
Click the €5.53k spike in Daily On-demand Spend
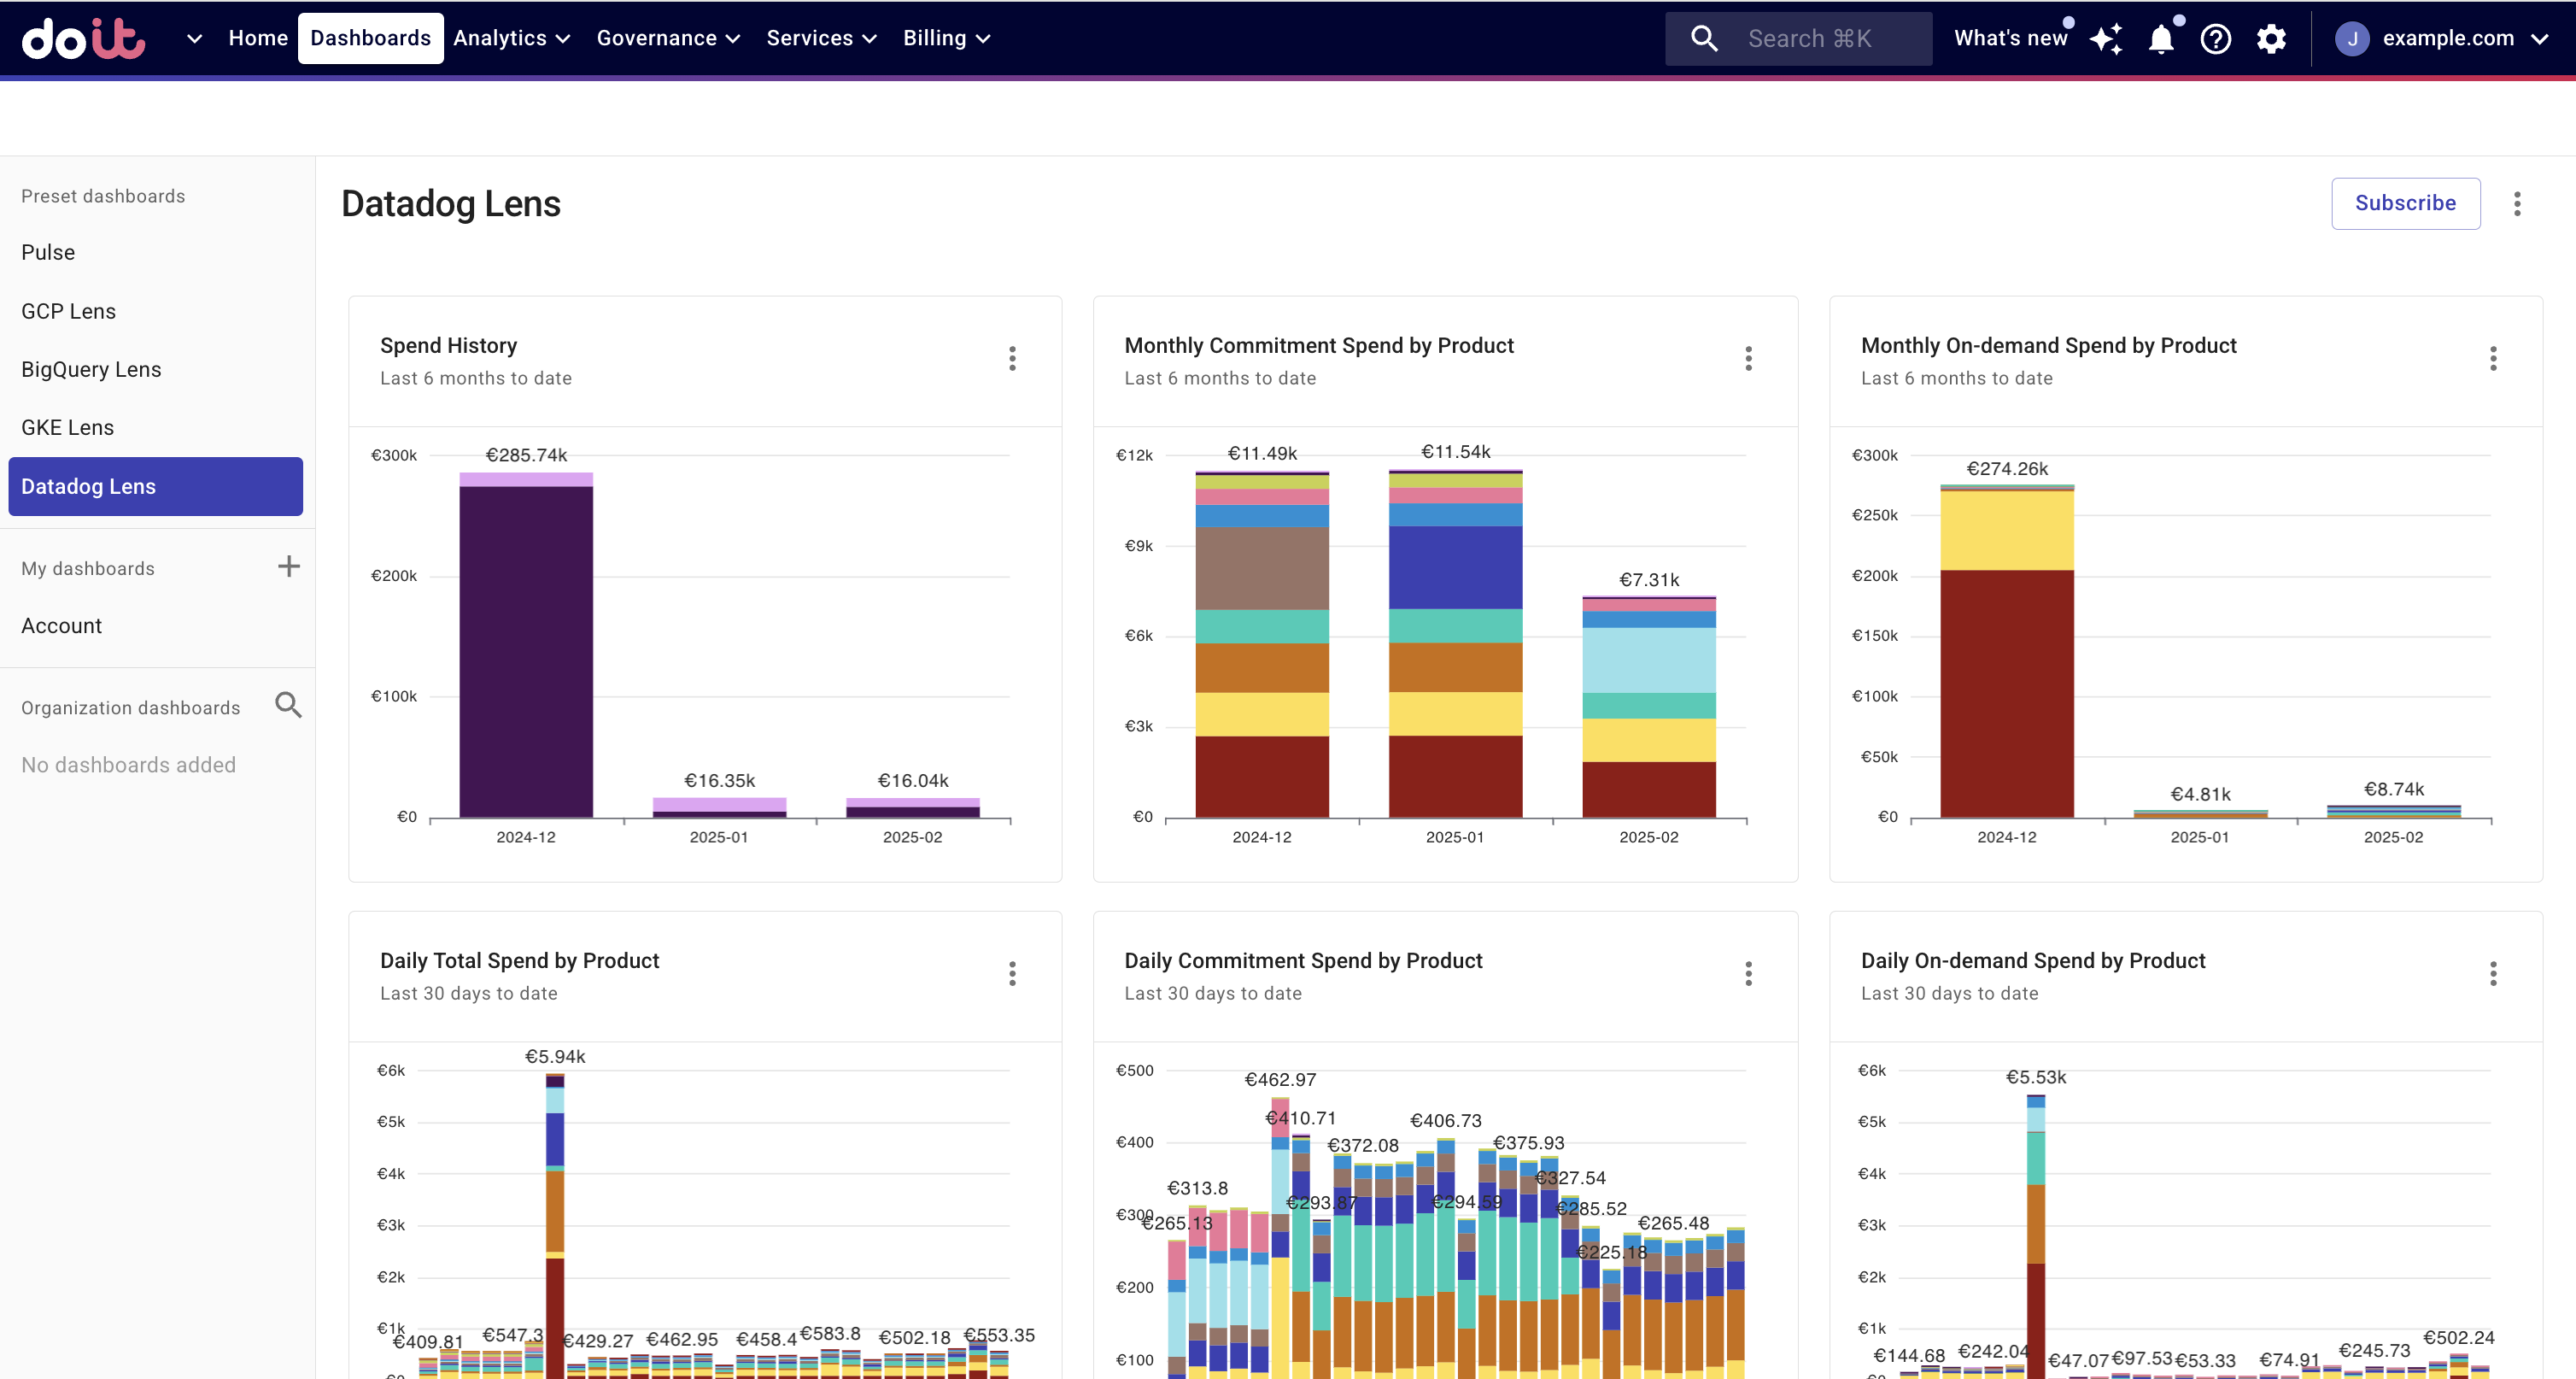(x=2036, y=1236)
